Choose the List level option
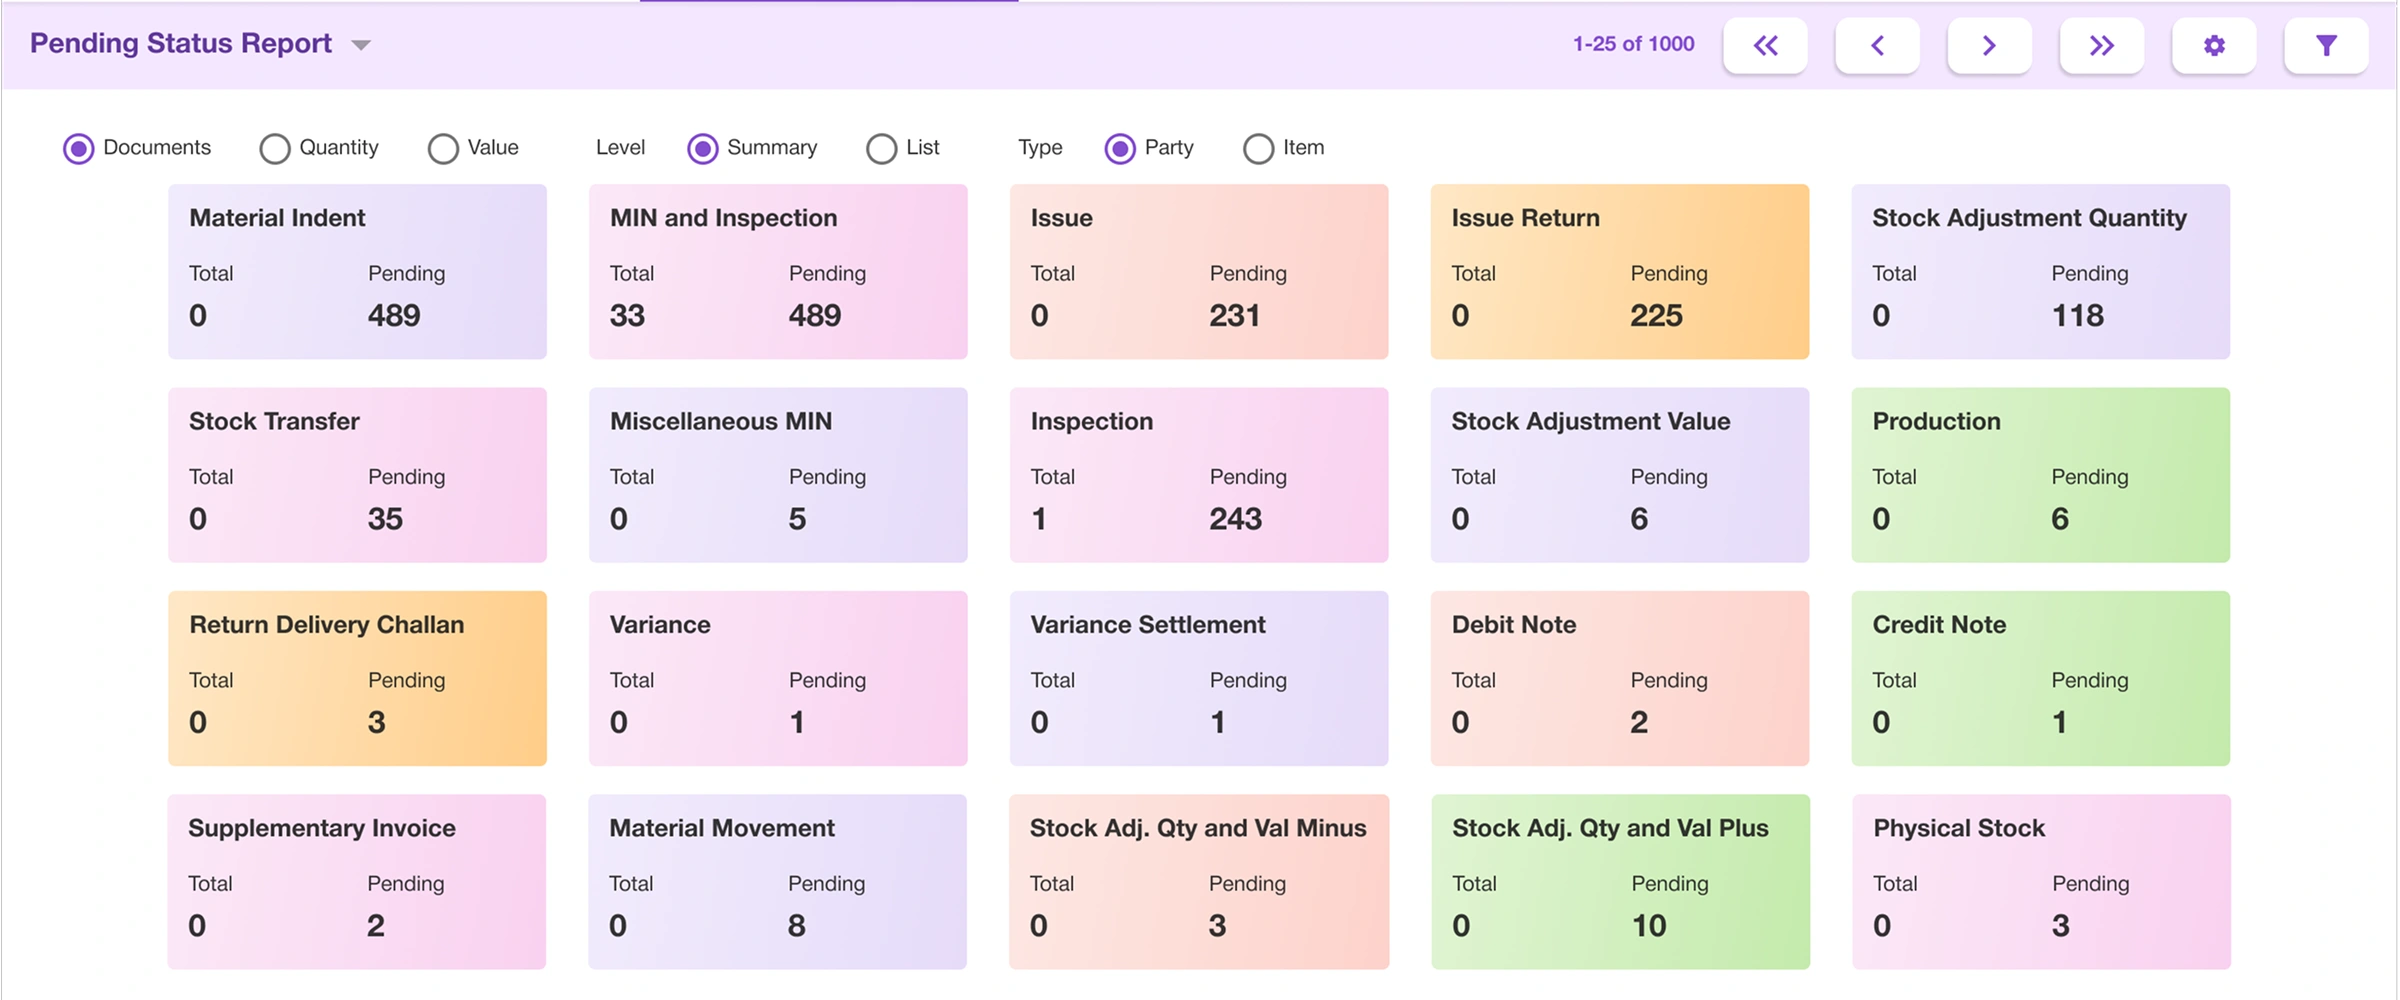The height and width of the screenshot is (1000, 2400). click(x=881, y=149)
